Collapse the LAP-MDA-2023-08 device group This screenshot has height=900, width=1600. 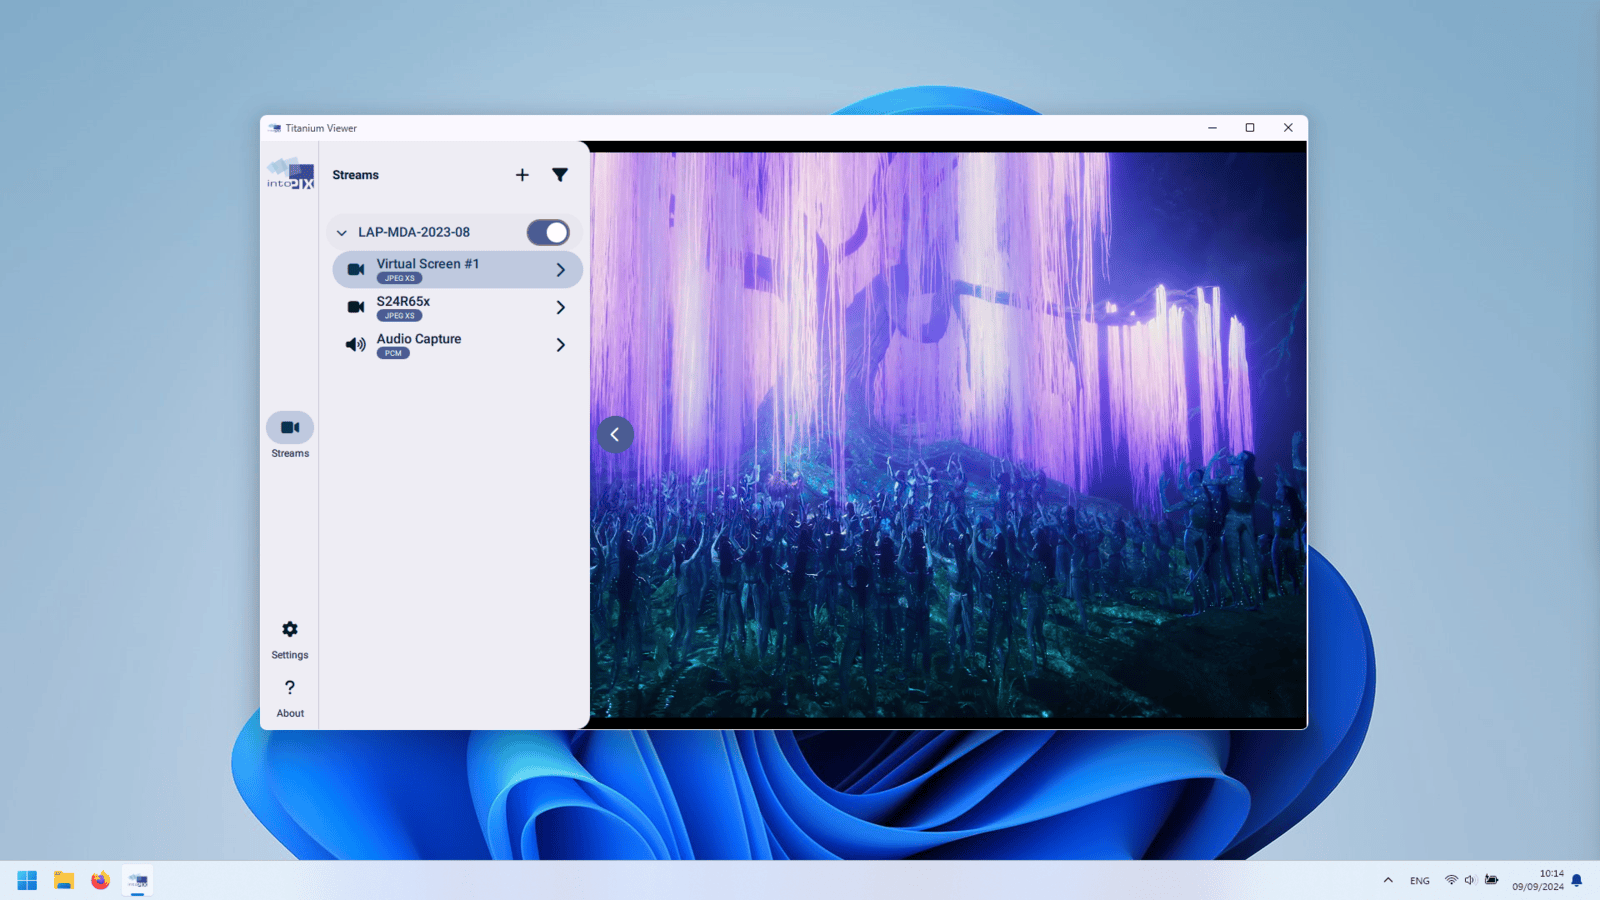(342, 233)
